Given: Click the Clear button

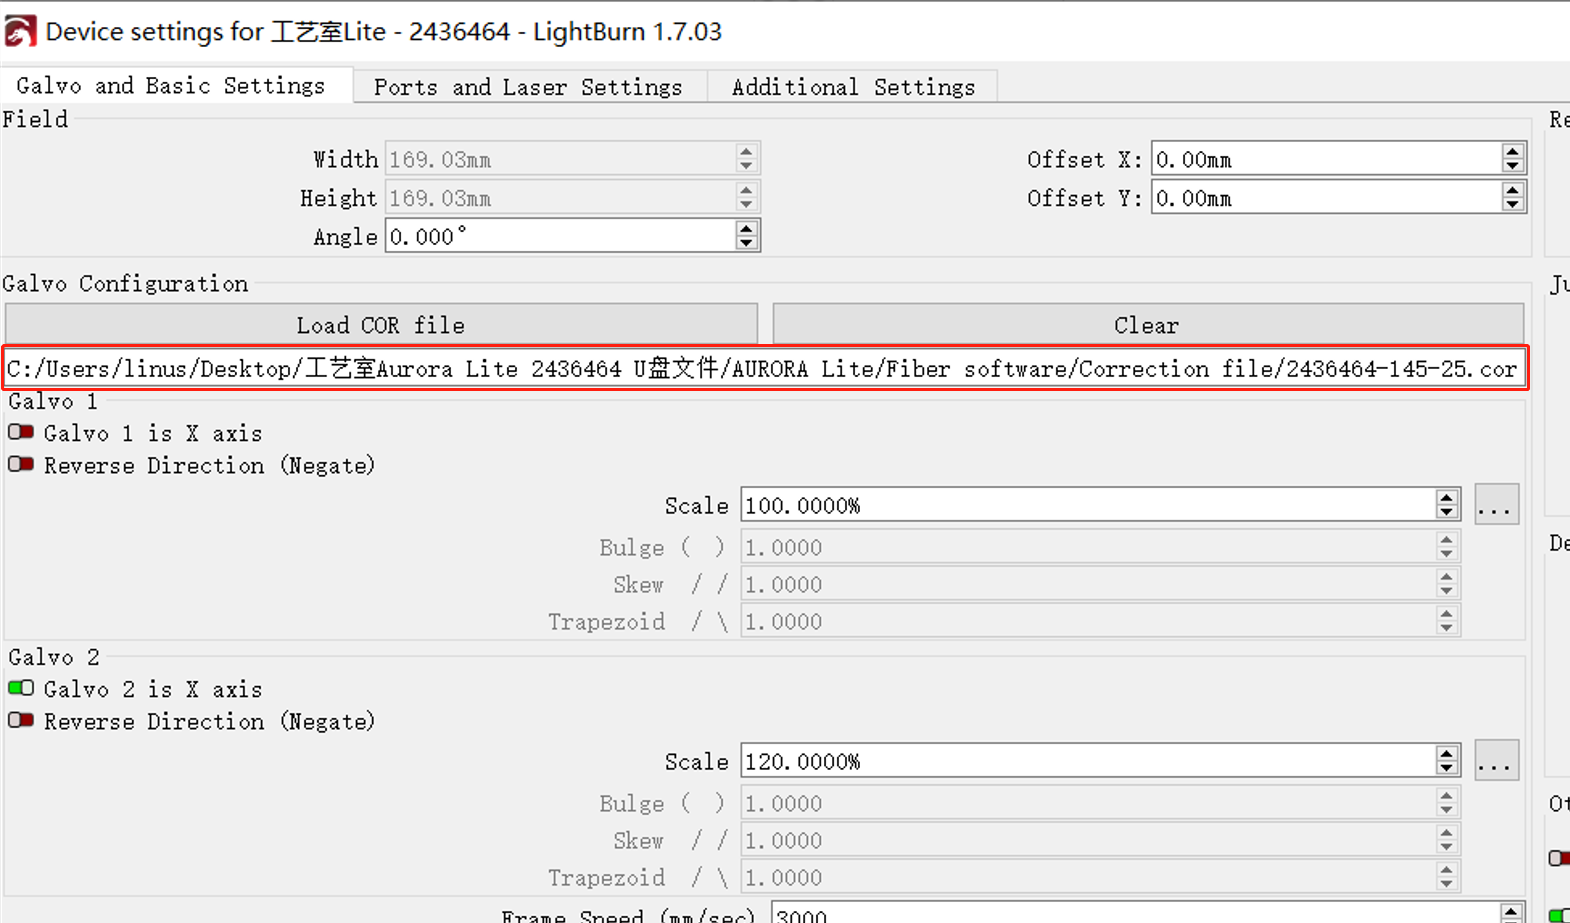Looking at the screenshot, I should [x=1147, y=325].
